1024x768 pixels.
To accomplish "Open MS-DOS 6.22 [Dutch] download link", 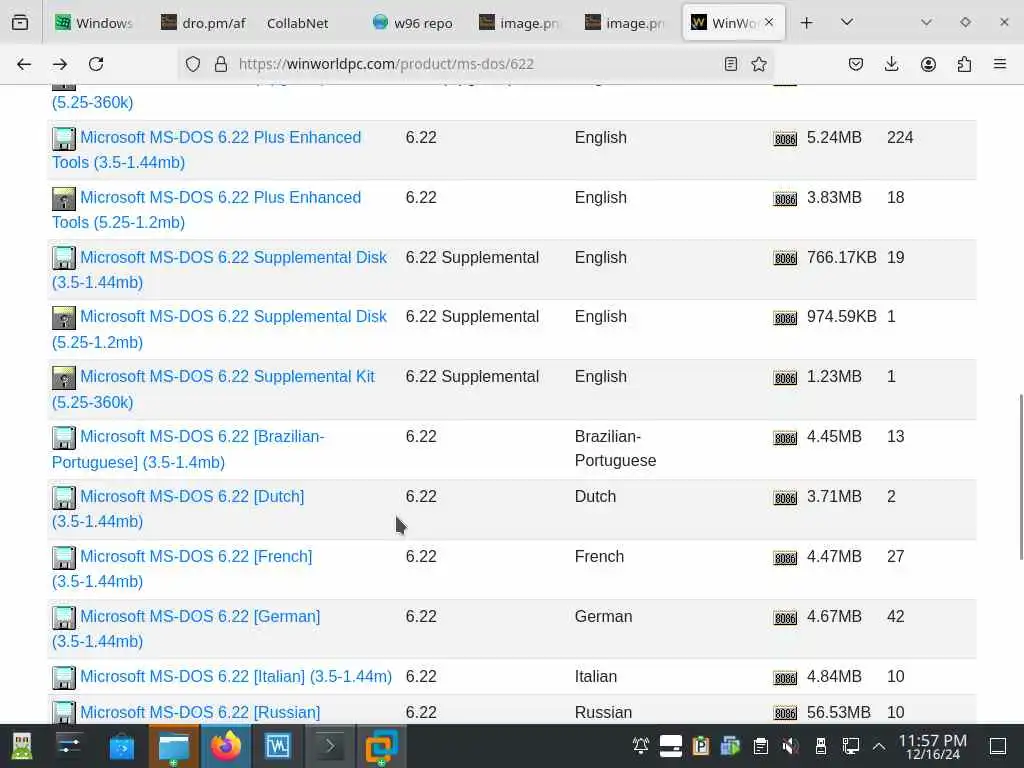I will (178, 509).
